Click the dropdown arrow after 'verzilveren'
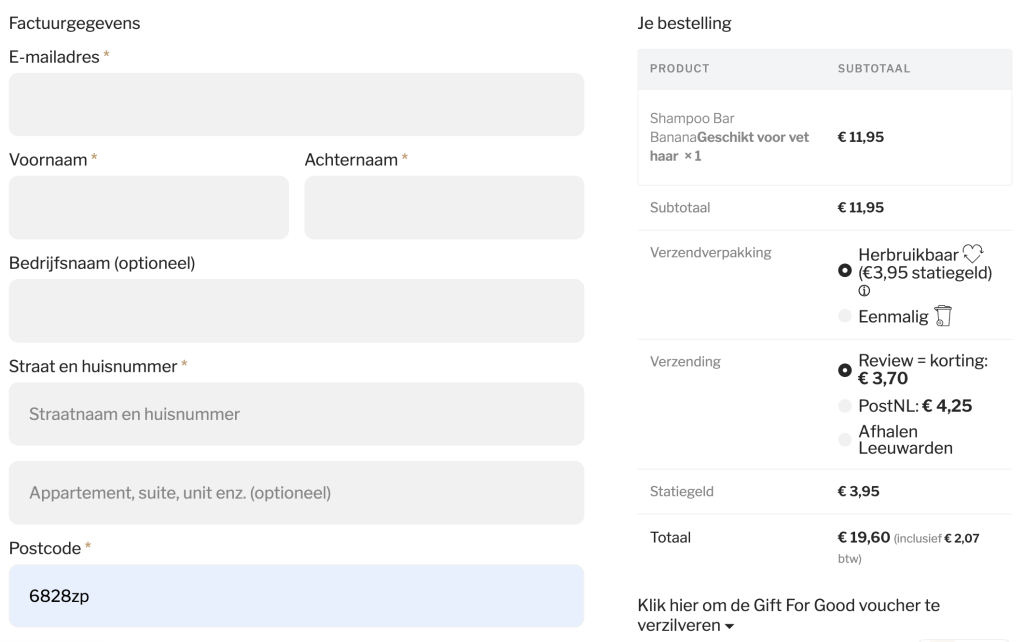 click(728, 626)
